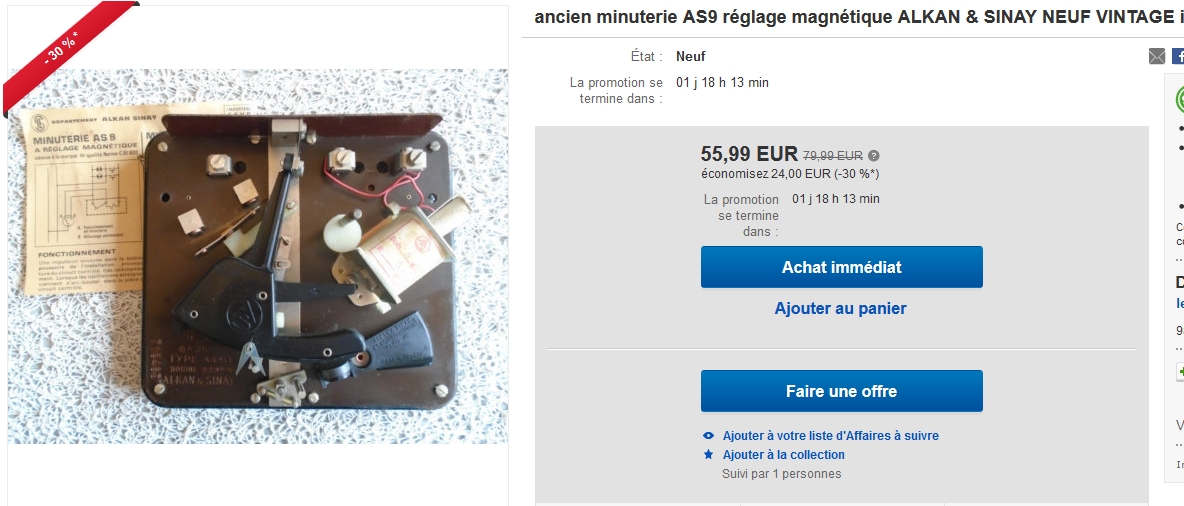Share the listing on Facebook icon
1184x506 pixels.
(x=1178, y=57)
